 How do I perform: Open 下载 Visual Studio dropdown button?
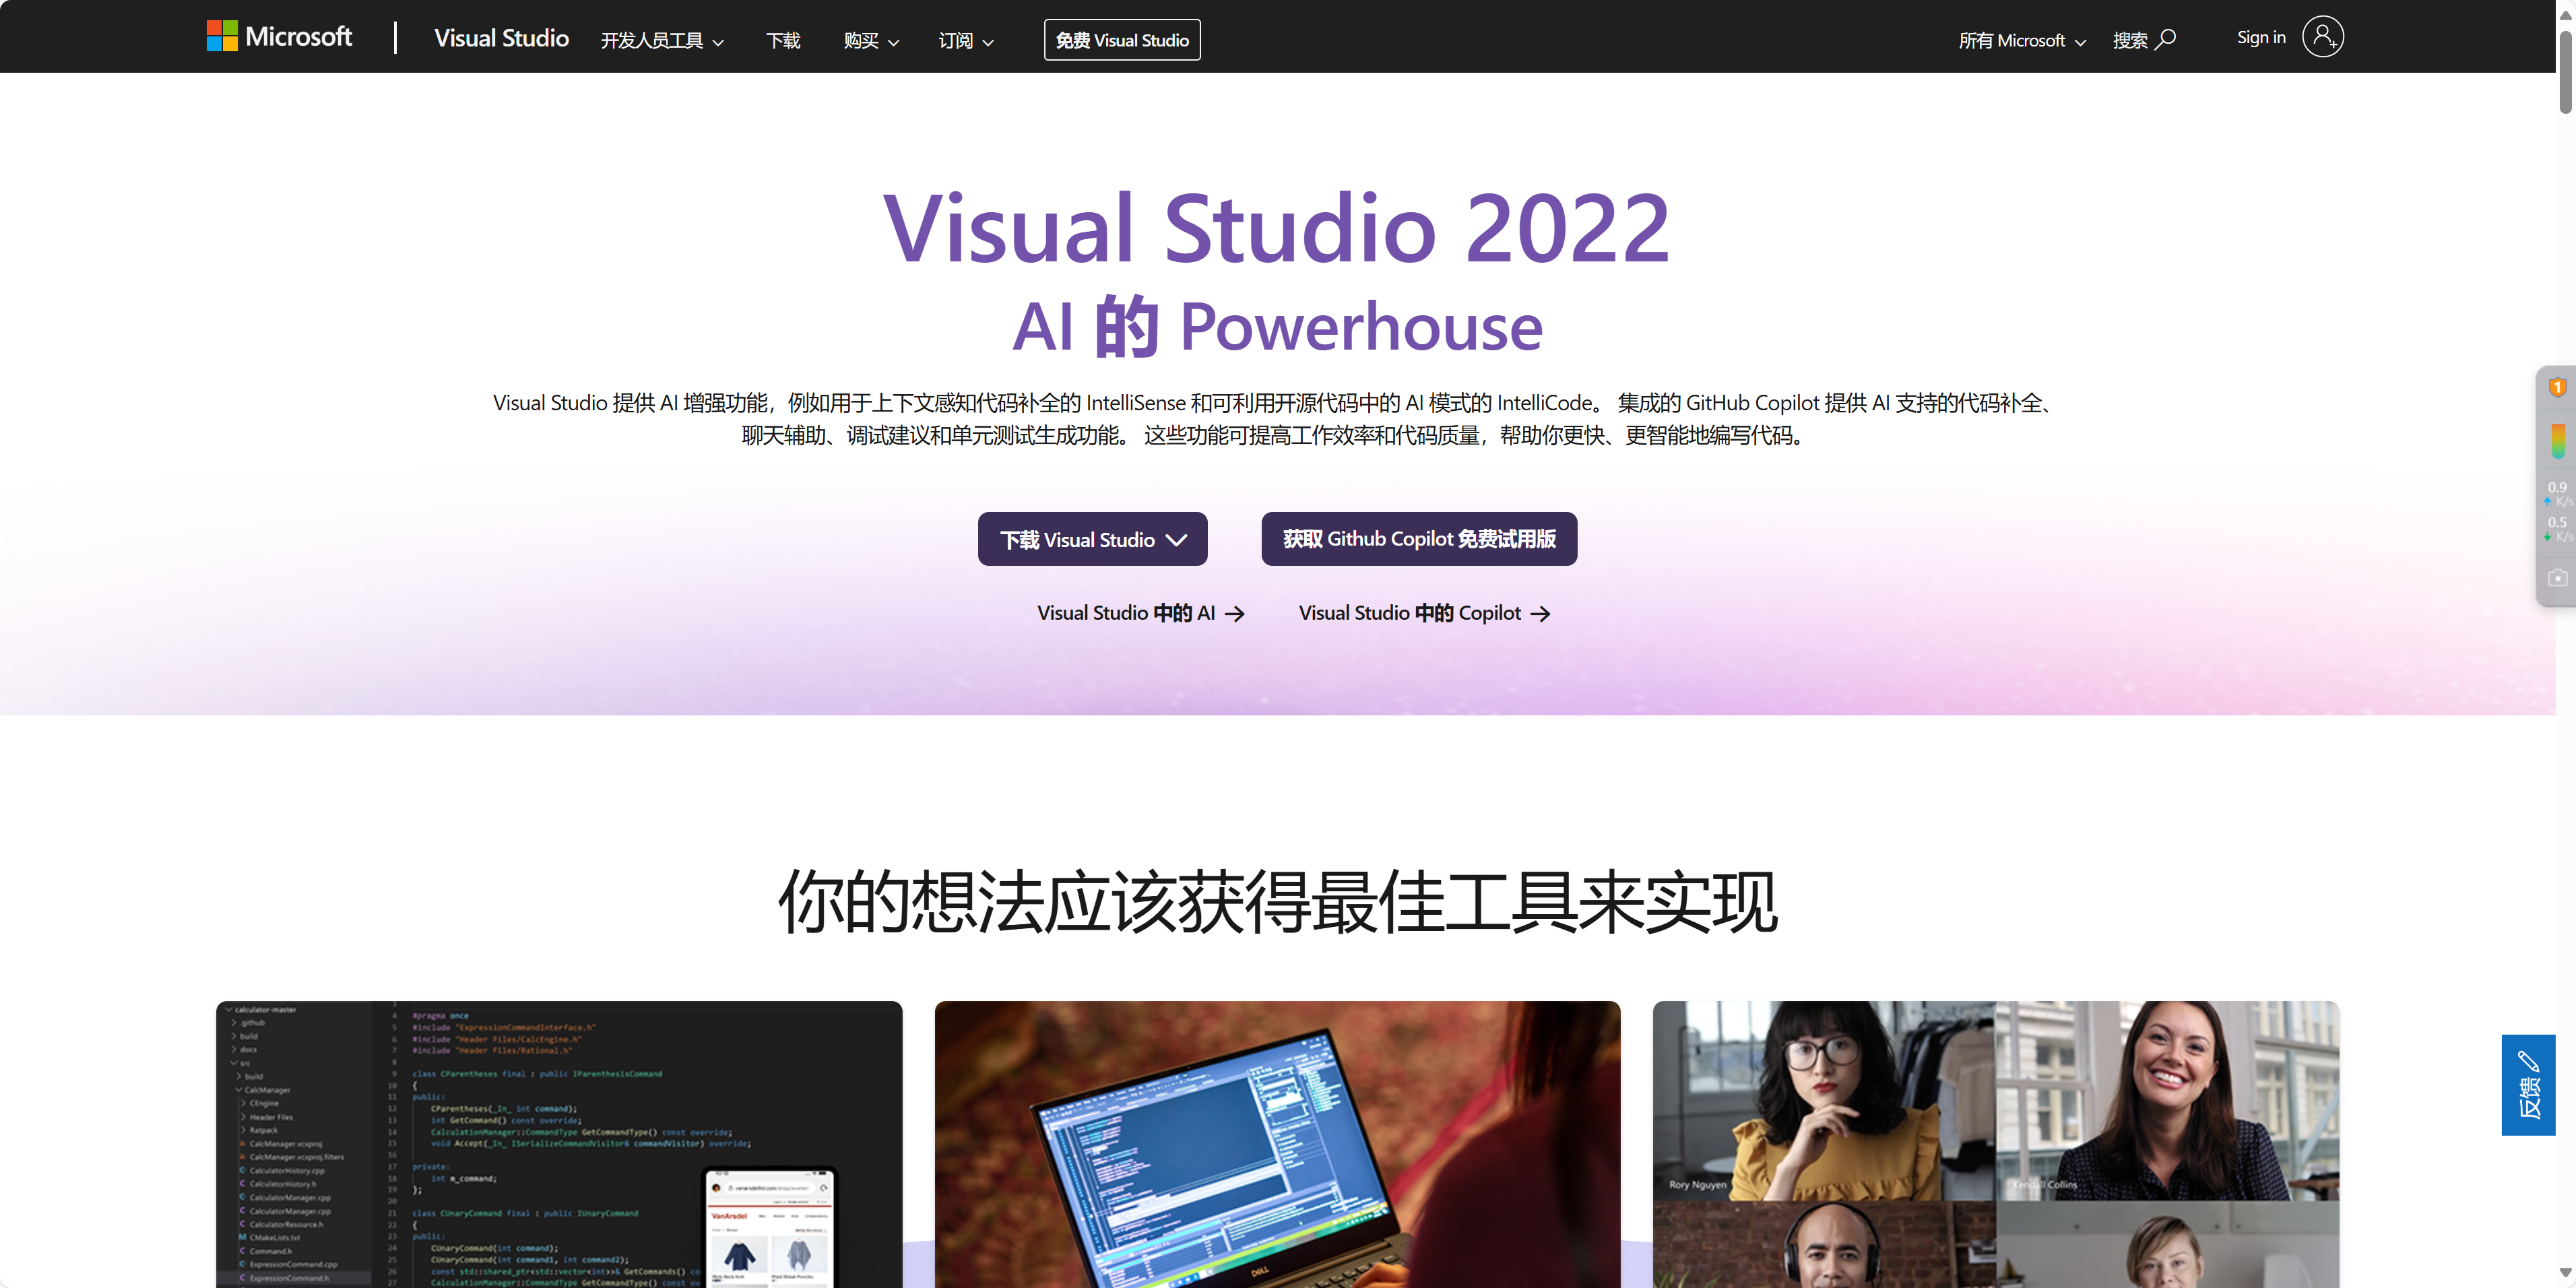click(x=1092, y=540)
